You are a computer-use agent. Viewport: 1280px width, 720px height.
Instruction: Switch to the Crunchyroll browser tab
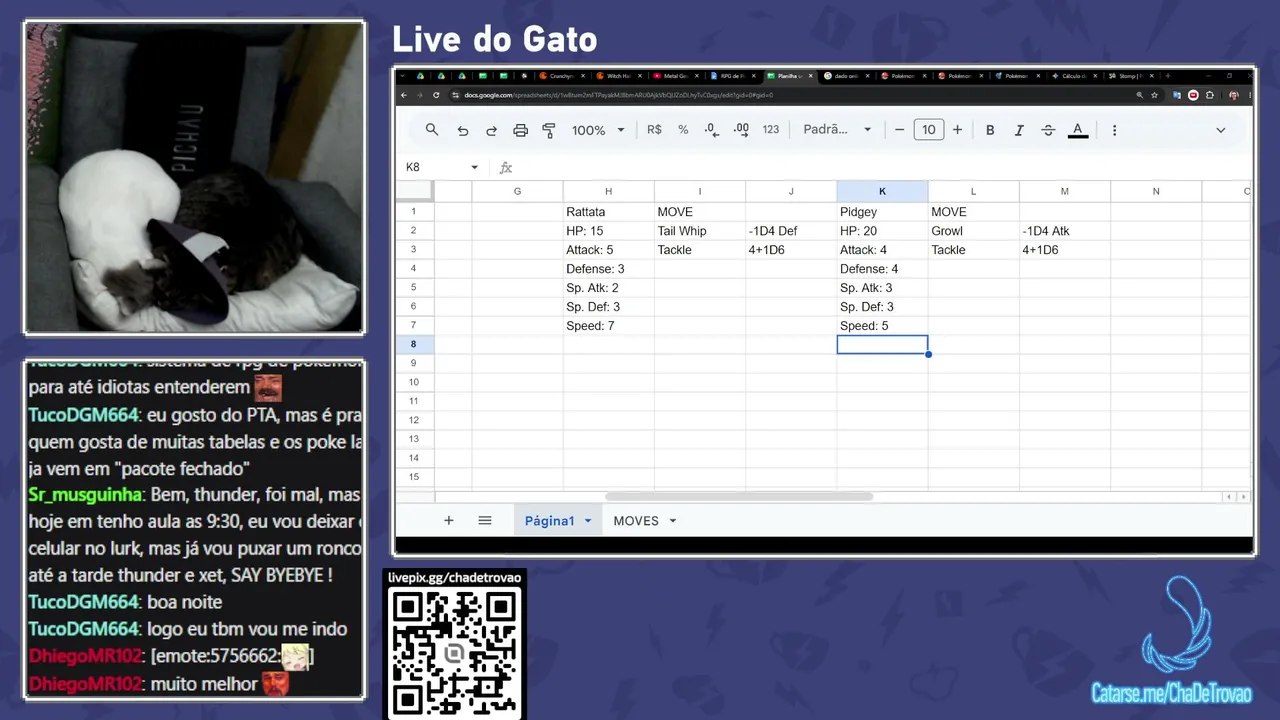(x=561, y=76)
